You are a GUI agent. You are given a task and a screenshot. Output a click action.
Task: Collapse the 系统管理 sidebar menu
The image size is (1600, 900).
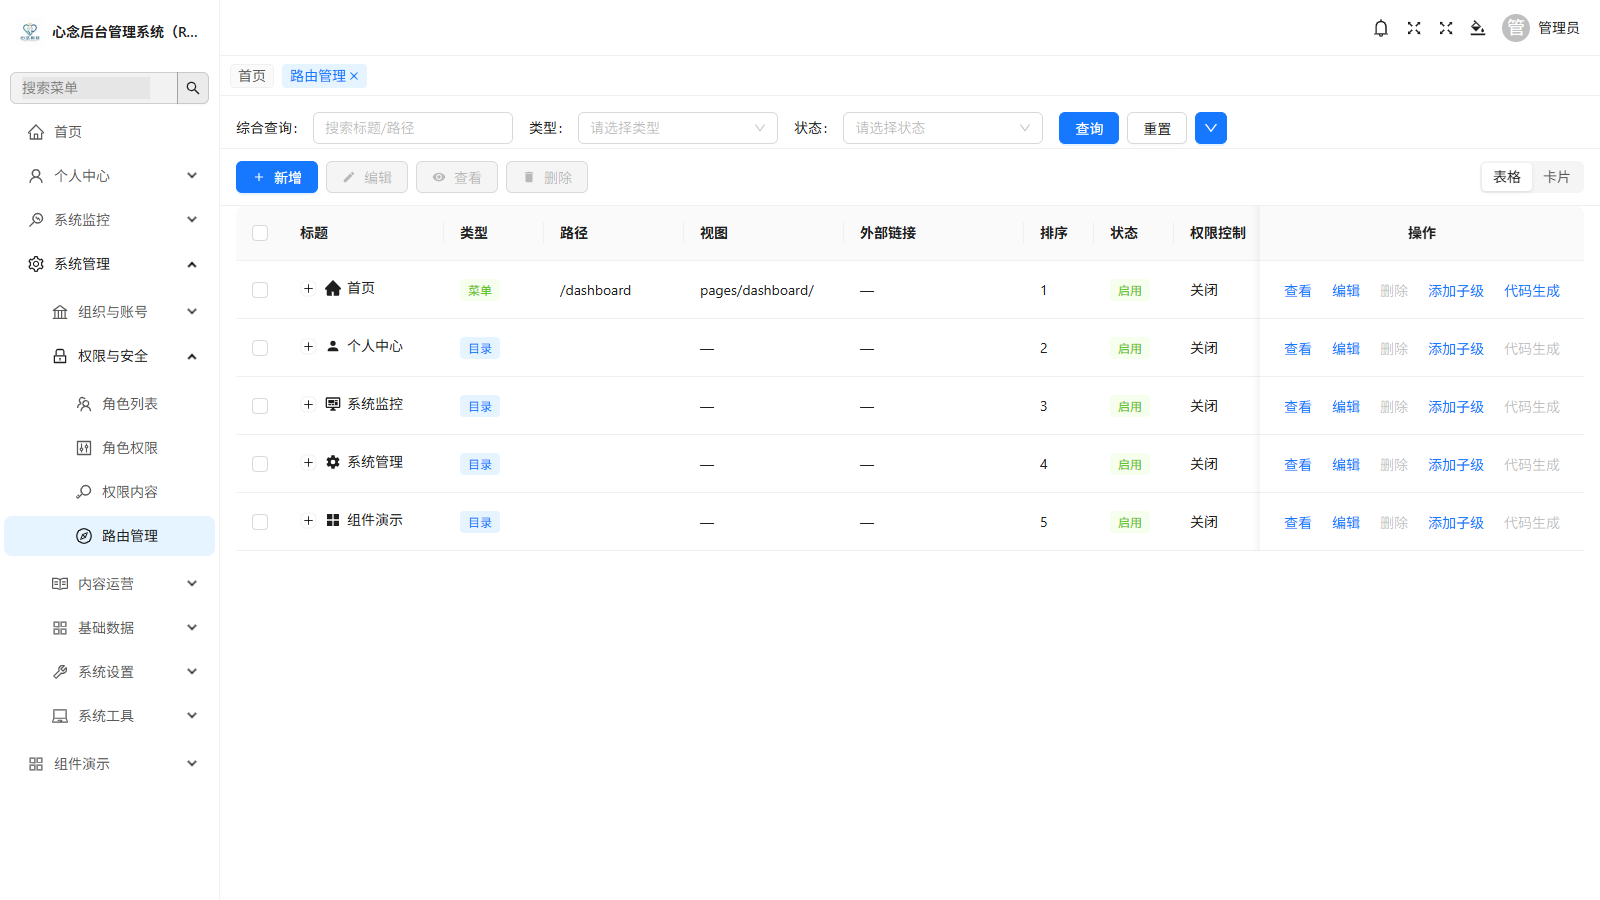point(110,264)
